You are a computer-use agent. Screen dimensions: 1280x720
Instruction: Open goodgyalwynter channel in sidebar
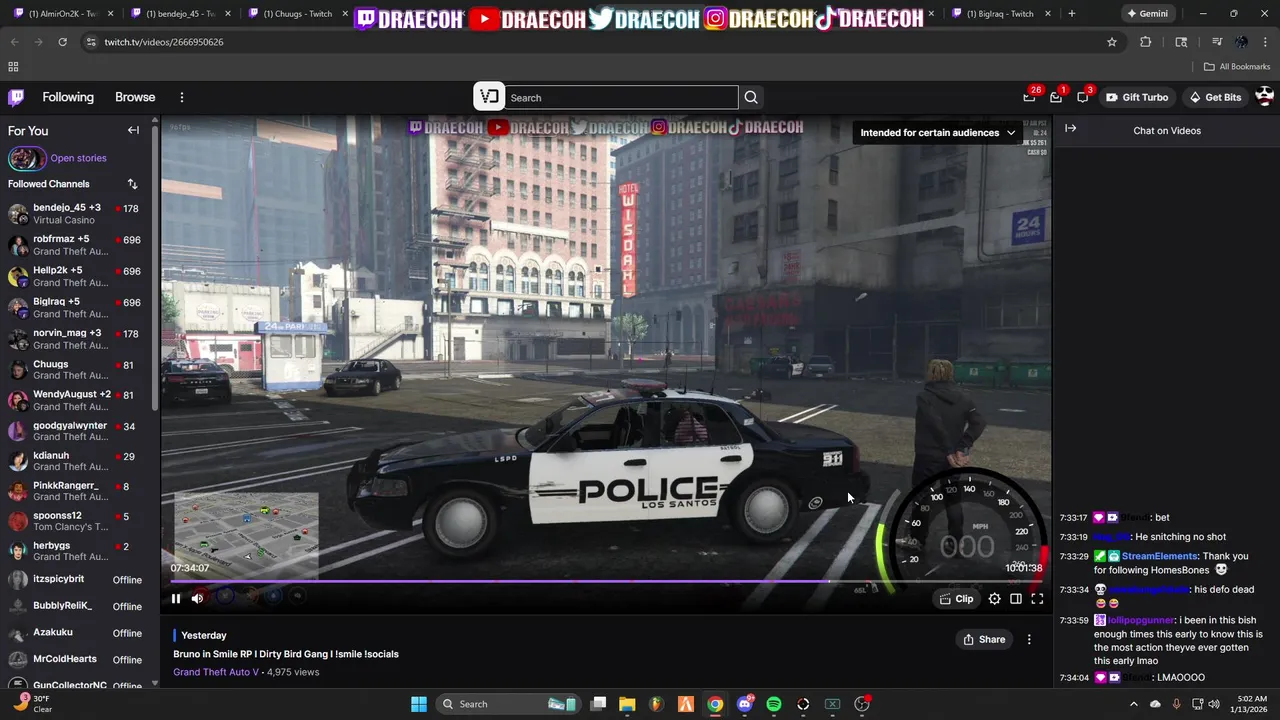(78, 431)
